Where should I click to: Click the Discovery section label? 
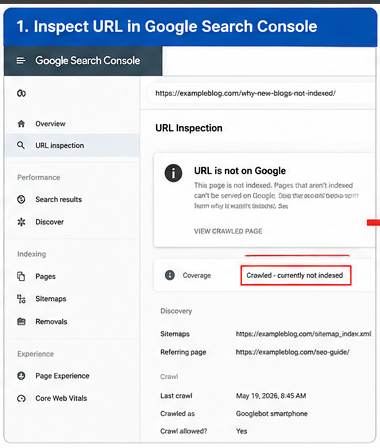coord(176,311)
